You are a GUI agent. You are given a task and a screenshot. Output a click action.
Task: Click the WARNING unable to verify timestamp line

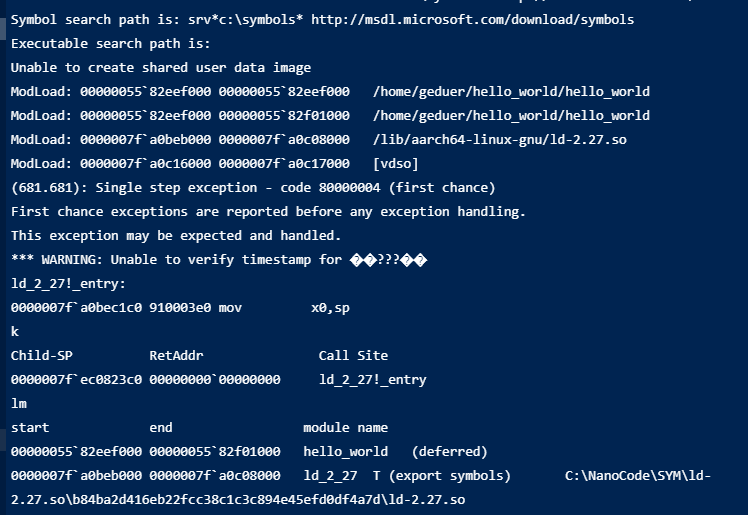[219, 260]
